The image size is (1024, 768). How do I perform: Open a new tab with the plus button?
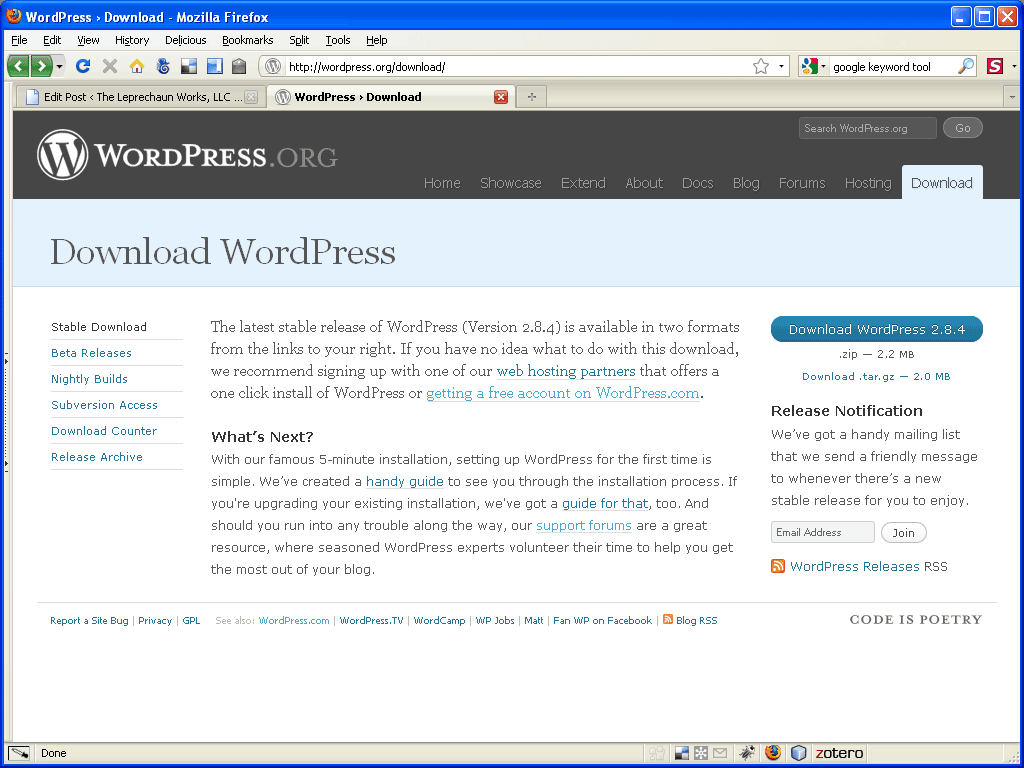pos(532,97)
